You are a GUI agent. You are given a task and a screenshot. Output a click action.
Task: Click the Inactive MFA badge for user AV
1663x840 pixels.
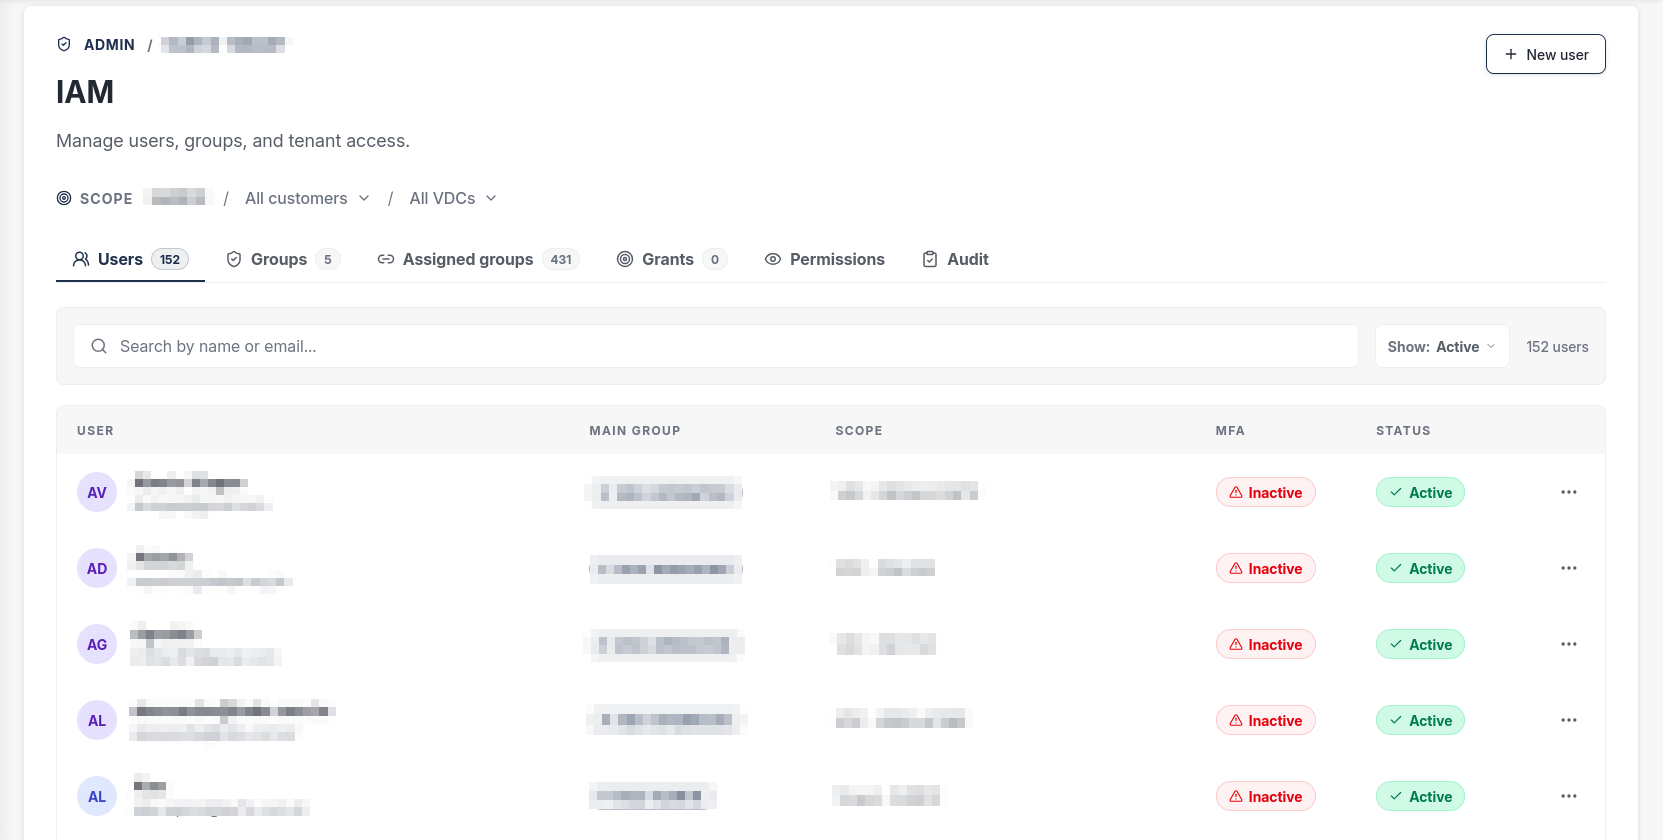click(x=1265, y=492)
